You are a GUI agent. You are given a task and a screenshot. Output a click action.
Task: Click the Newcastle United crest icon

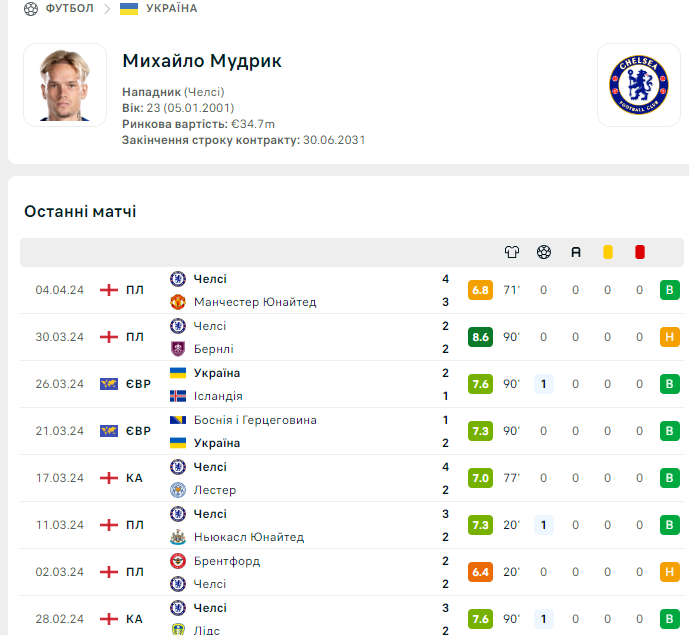(x=178, y=537)
